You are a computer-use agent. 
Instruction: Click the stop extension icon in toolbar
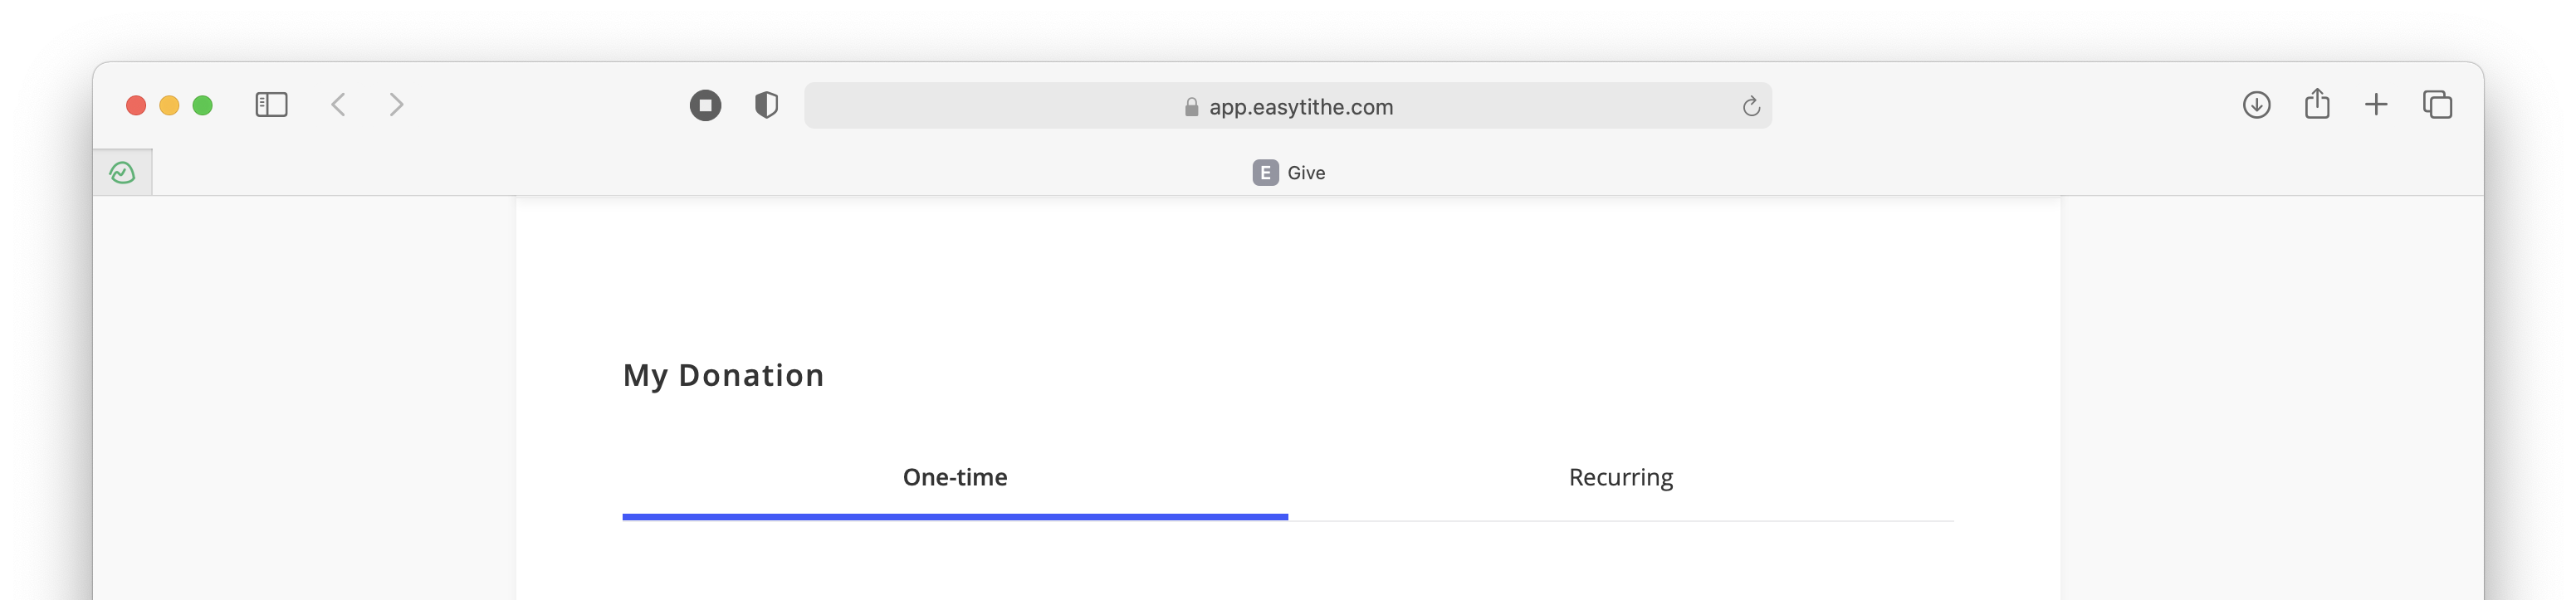(x=705, y=105)
